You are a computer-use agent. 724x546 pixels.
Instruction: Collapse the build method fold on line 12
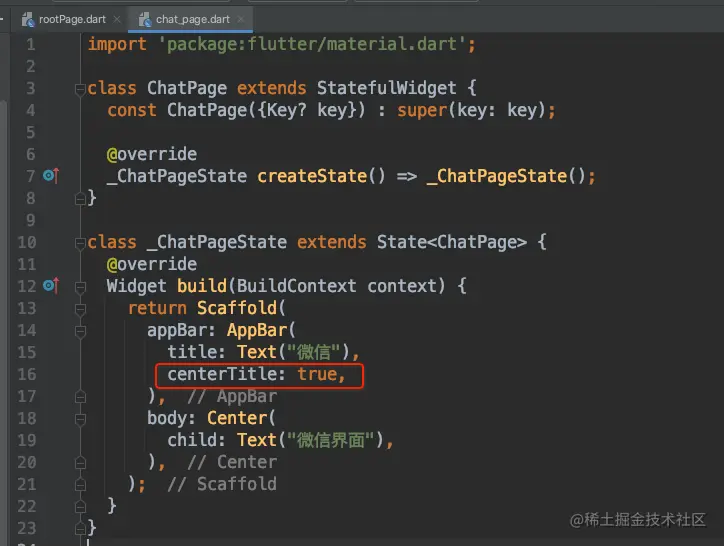(80, 287)
